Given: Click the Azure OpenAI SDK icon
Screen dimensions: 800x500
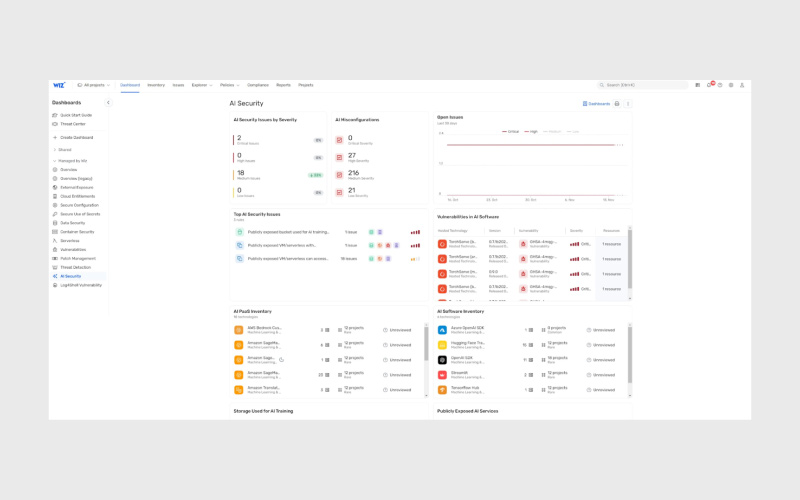Looking at the screenshot, I should tap(442, 329).
